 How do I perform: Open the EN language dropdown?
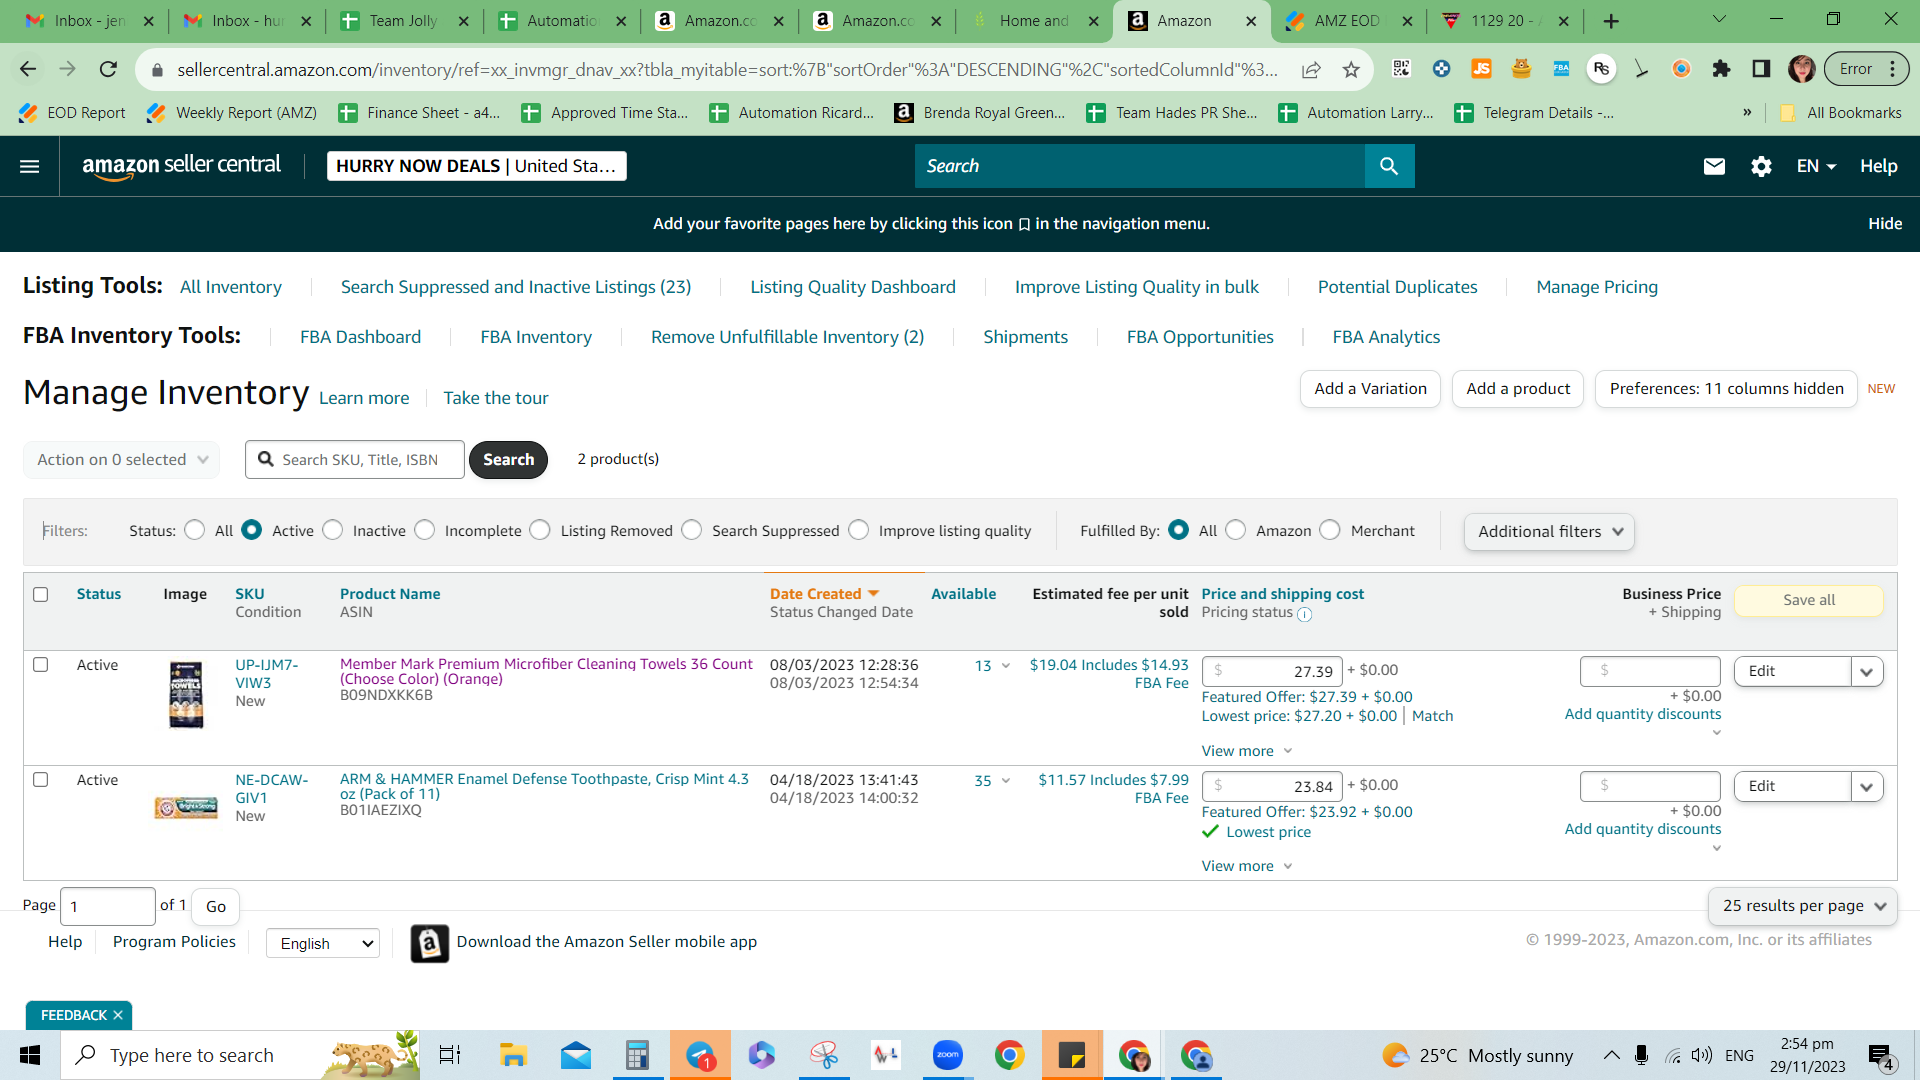1816,166
